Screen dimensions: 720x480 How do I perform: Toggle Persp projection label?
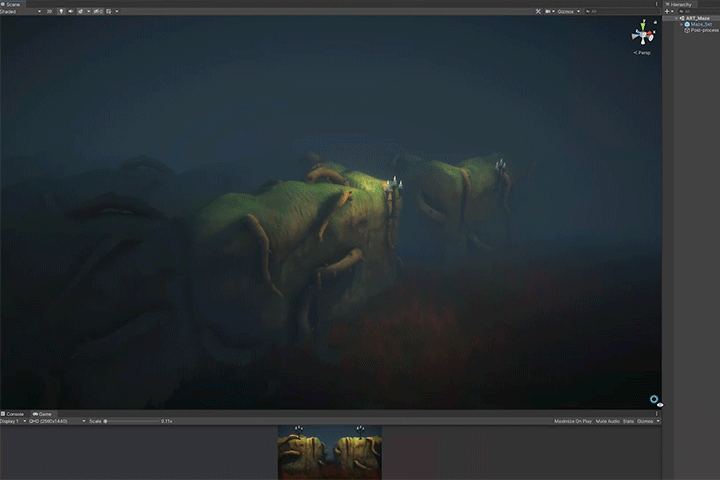point(642,53)
